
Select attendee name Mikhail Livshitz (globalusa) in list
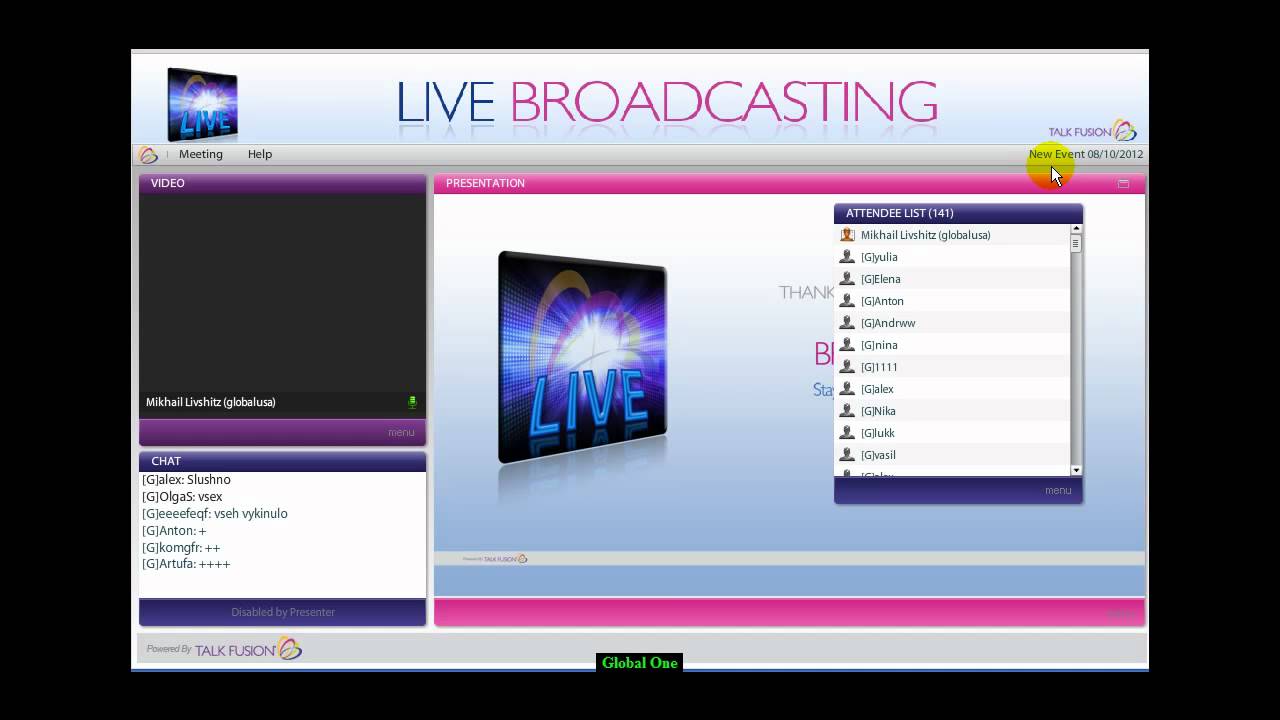926,235
